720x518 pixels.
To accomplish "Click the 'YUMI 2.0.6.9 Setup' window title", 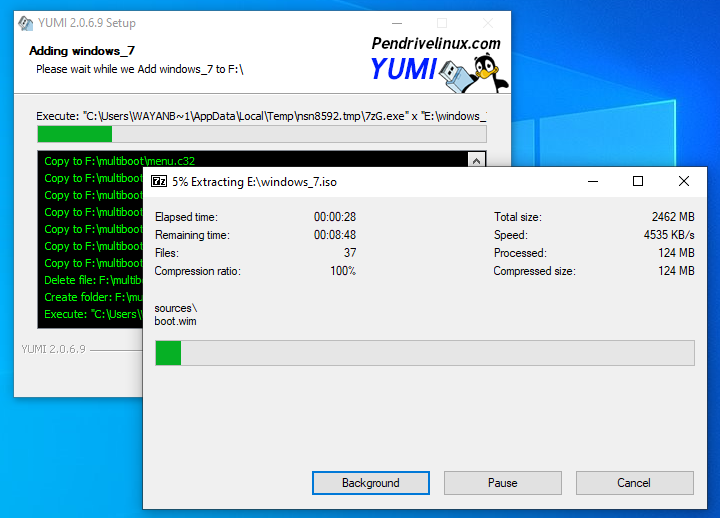I will [x=87, y=23].
